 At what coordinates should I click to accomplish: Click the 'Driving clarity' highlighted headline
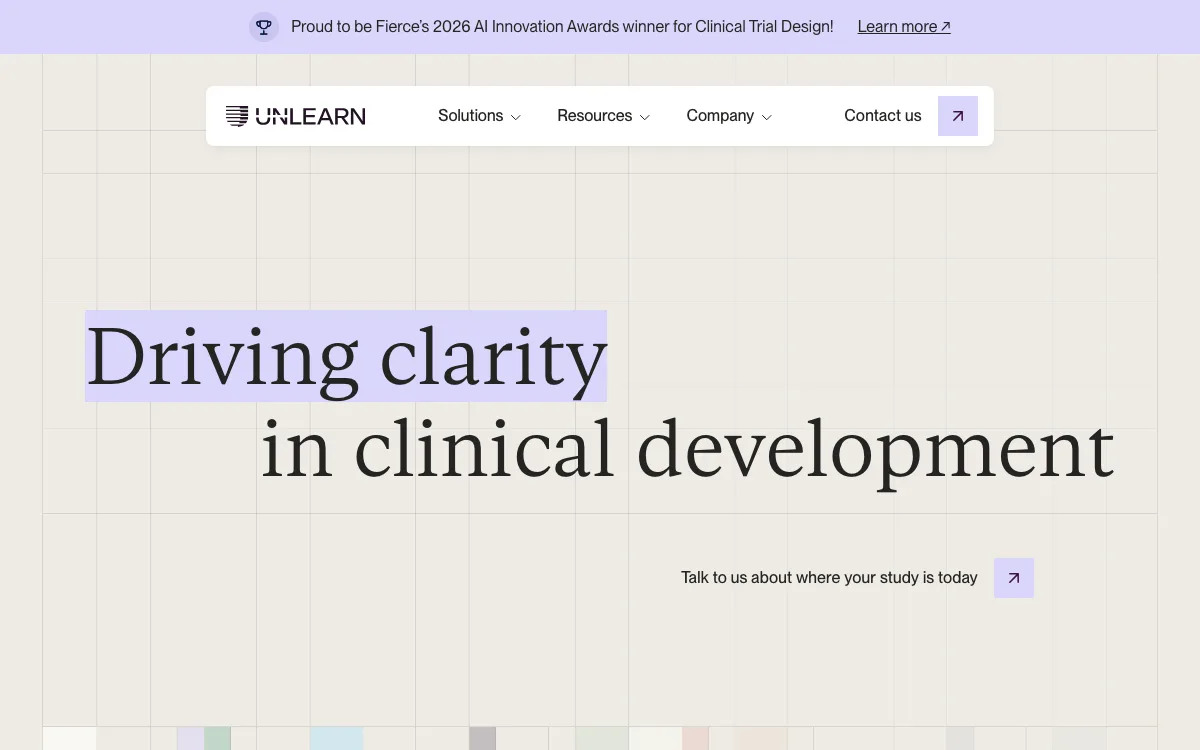[x=346, y=356]
